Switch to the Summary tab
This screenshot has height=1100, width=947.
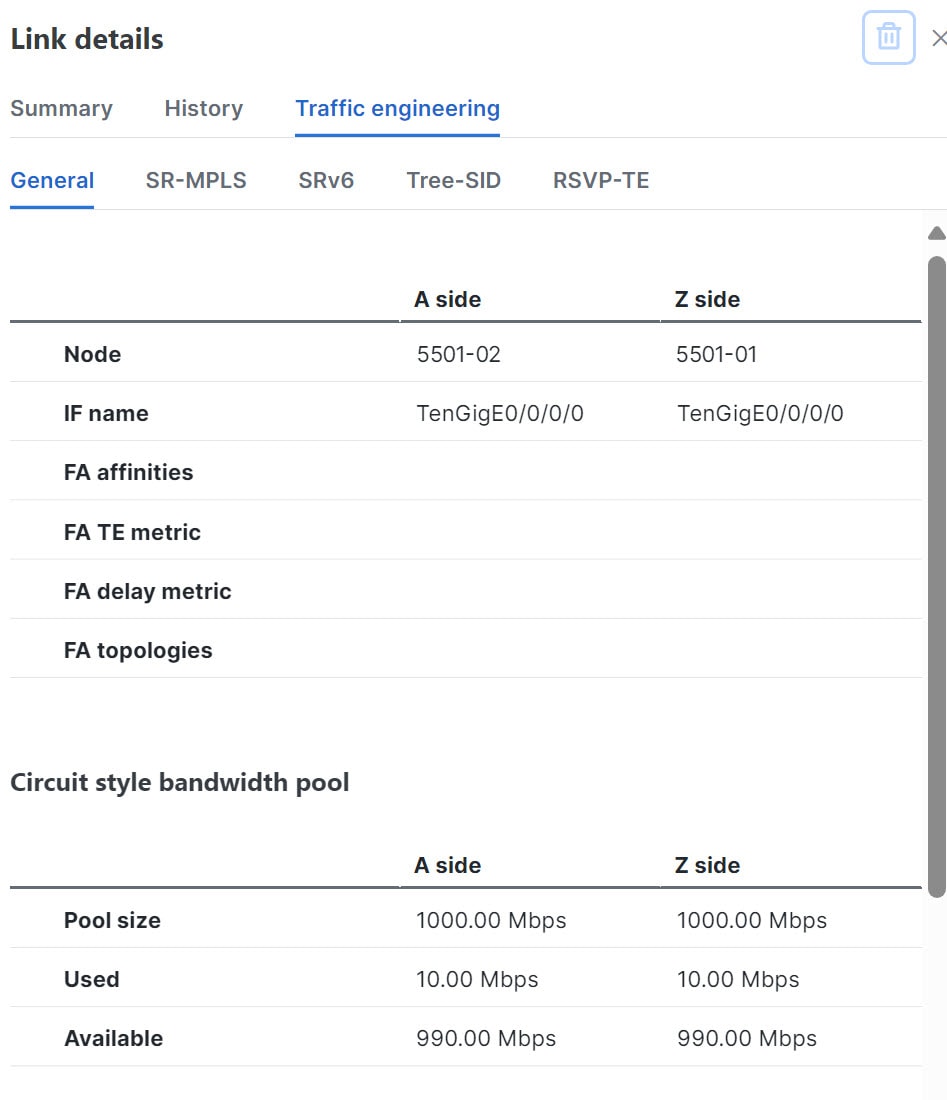pyautogui.click(x=61, y=108)
